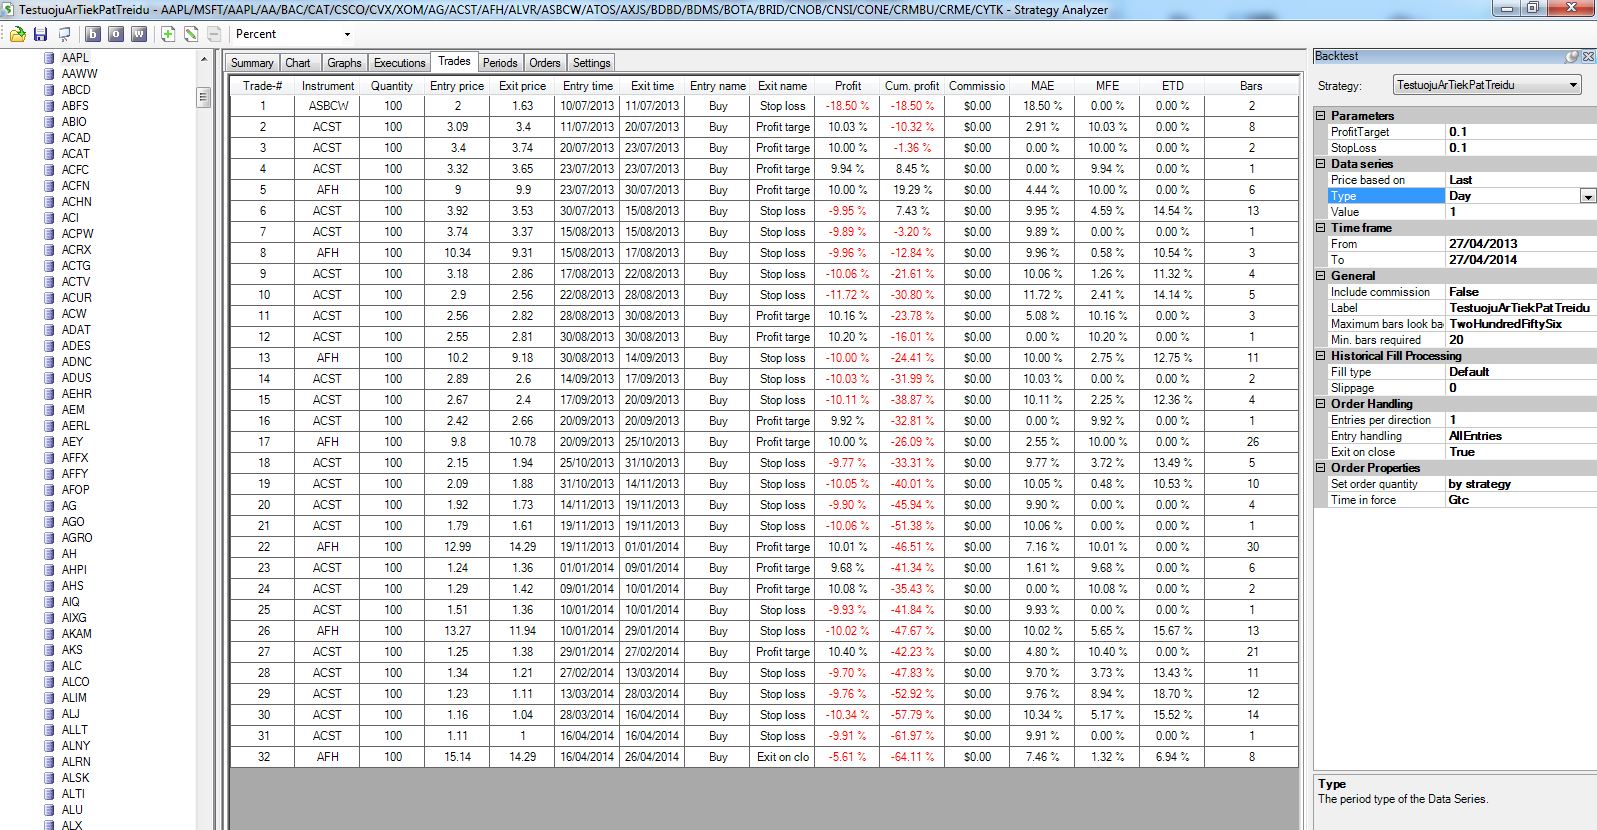Screen dimensions: 1597x830
Task: Pin the Backtest panel with pushpin icon
Action: click(1572, 57)
